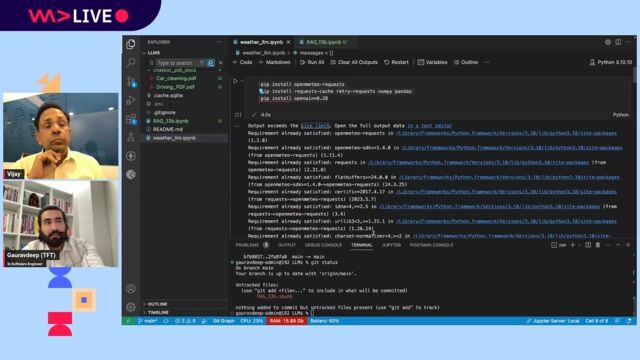Click the main branch status bar item
This screenshot has width=640, height=360.
[x=148, y=321]
